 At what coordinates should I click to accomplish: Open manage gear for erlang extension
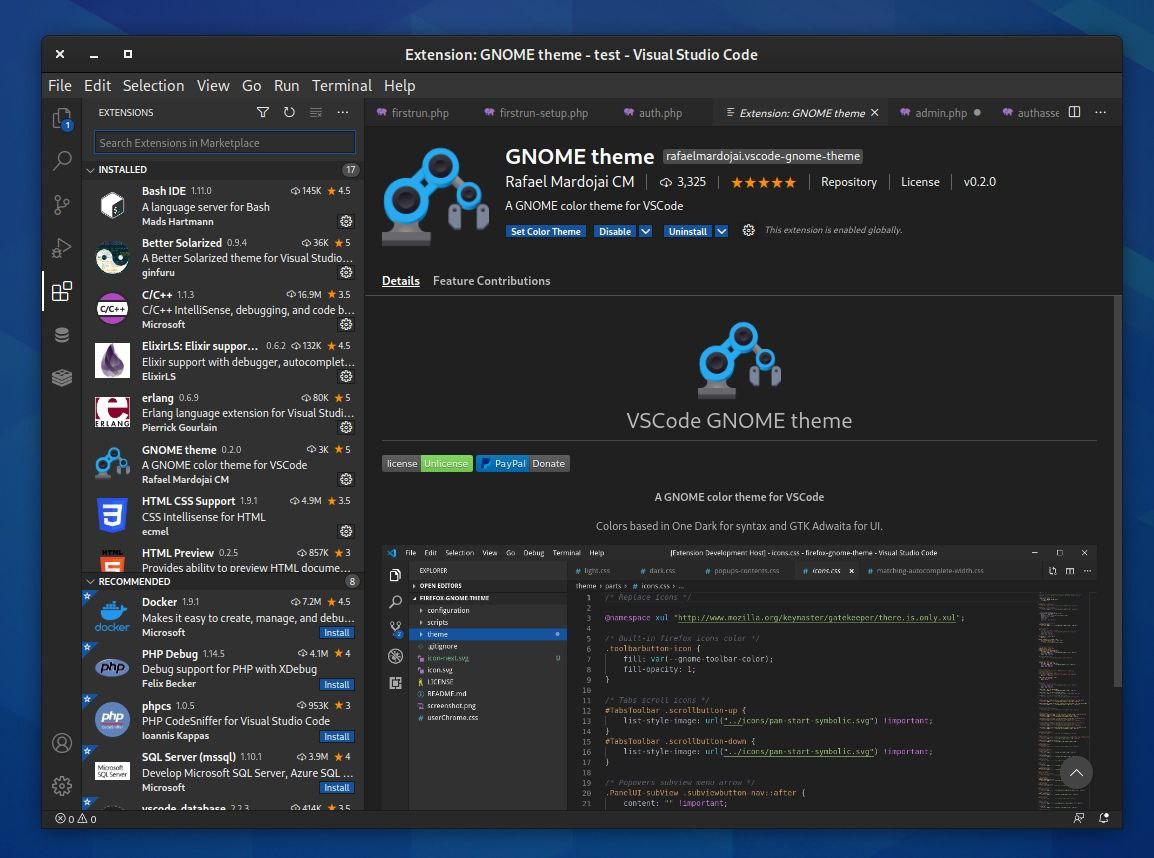[x=346, y=428]
